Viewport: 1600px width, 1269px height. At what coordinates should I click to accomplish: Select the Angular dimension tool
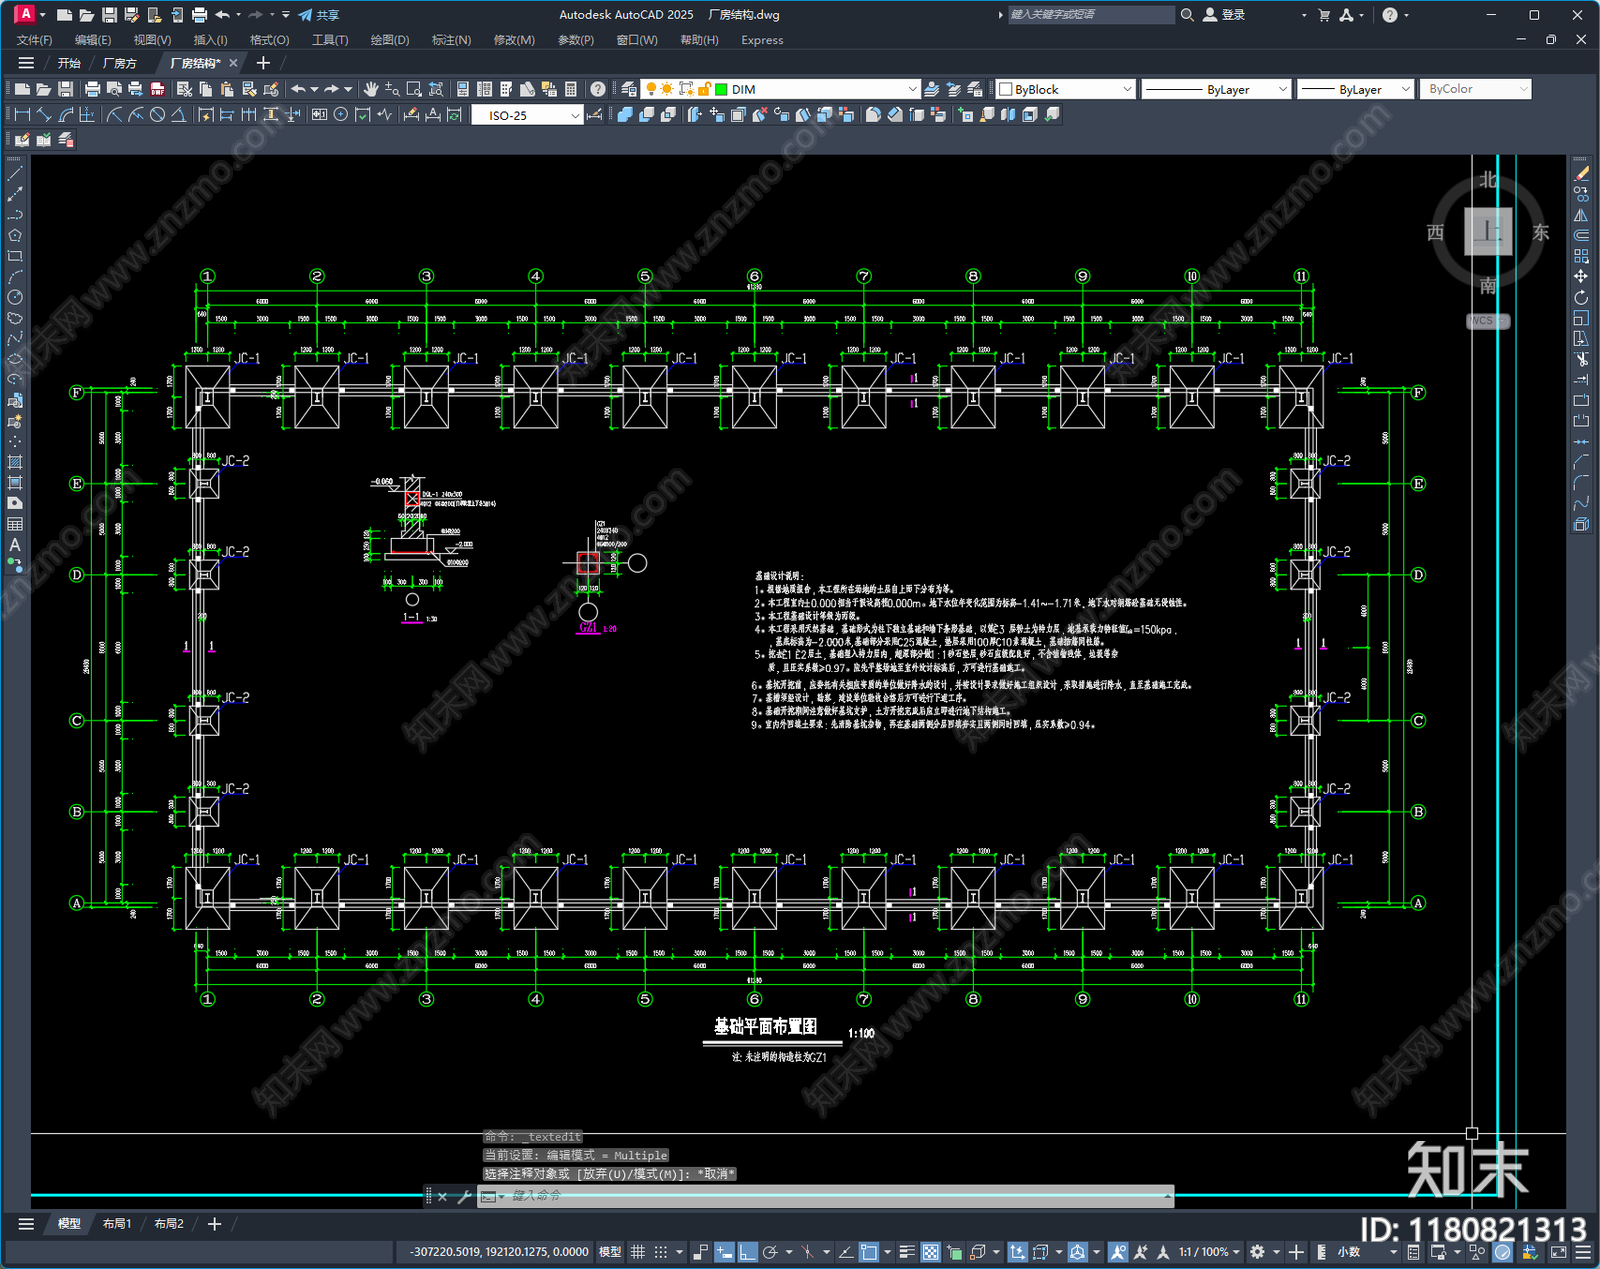point(178,115)
